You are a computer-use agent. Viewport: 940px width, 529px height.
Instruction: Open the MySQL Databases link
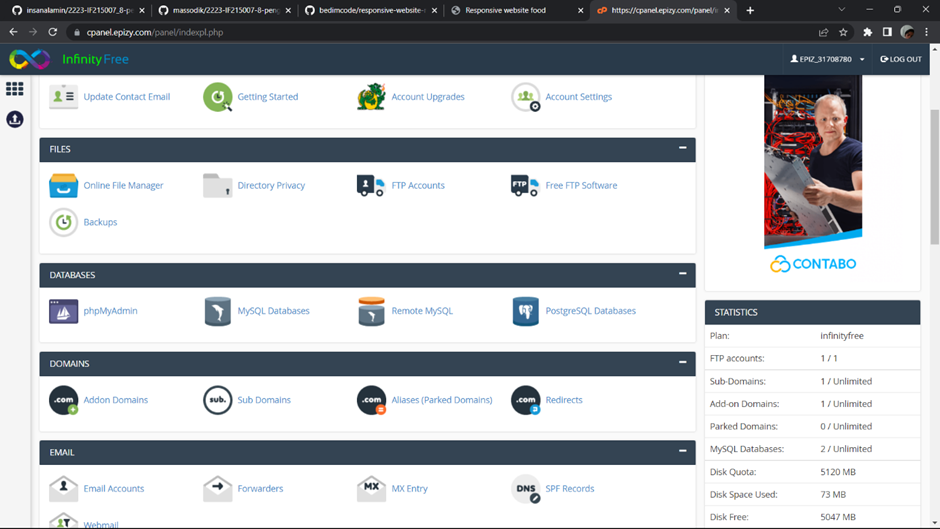(273, 311)
